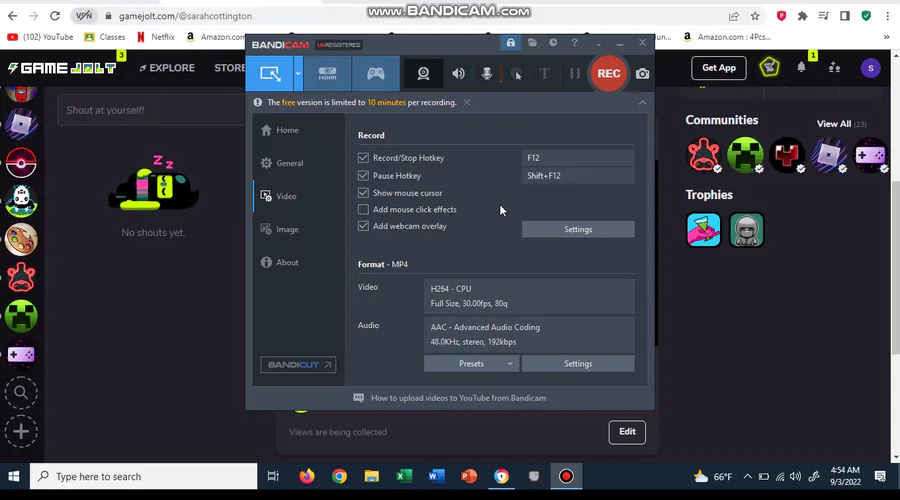Screen dimensions: 900x500
Task: Open How to upload videos to YouTube link
Action: [x=458, y=398]
